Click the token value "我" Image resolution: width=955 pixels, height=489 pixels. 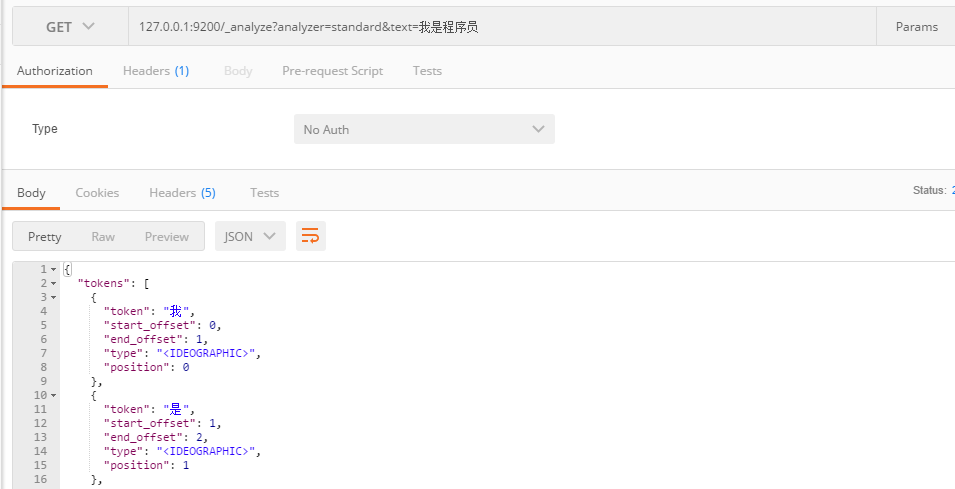176,311
